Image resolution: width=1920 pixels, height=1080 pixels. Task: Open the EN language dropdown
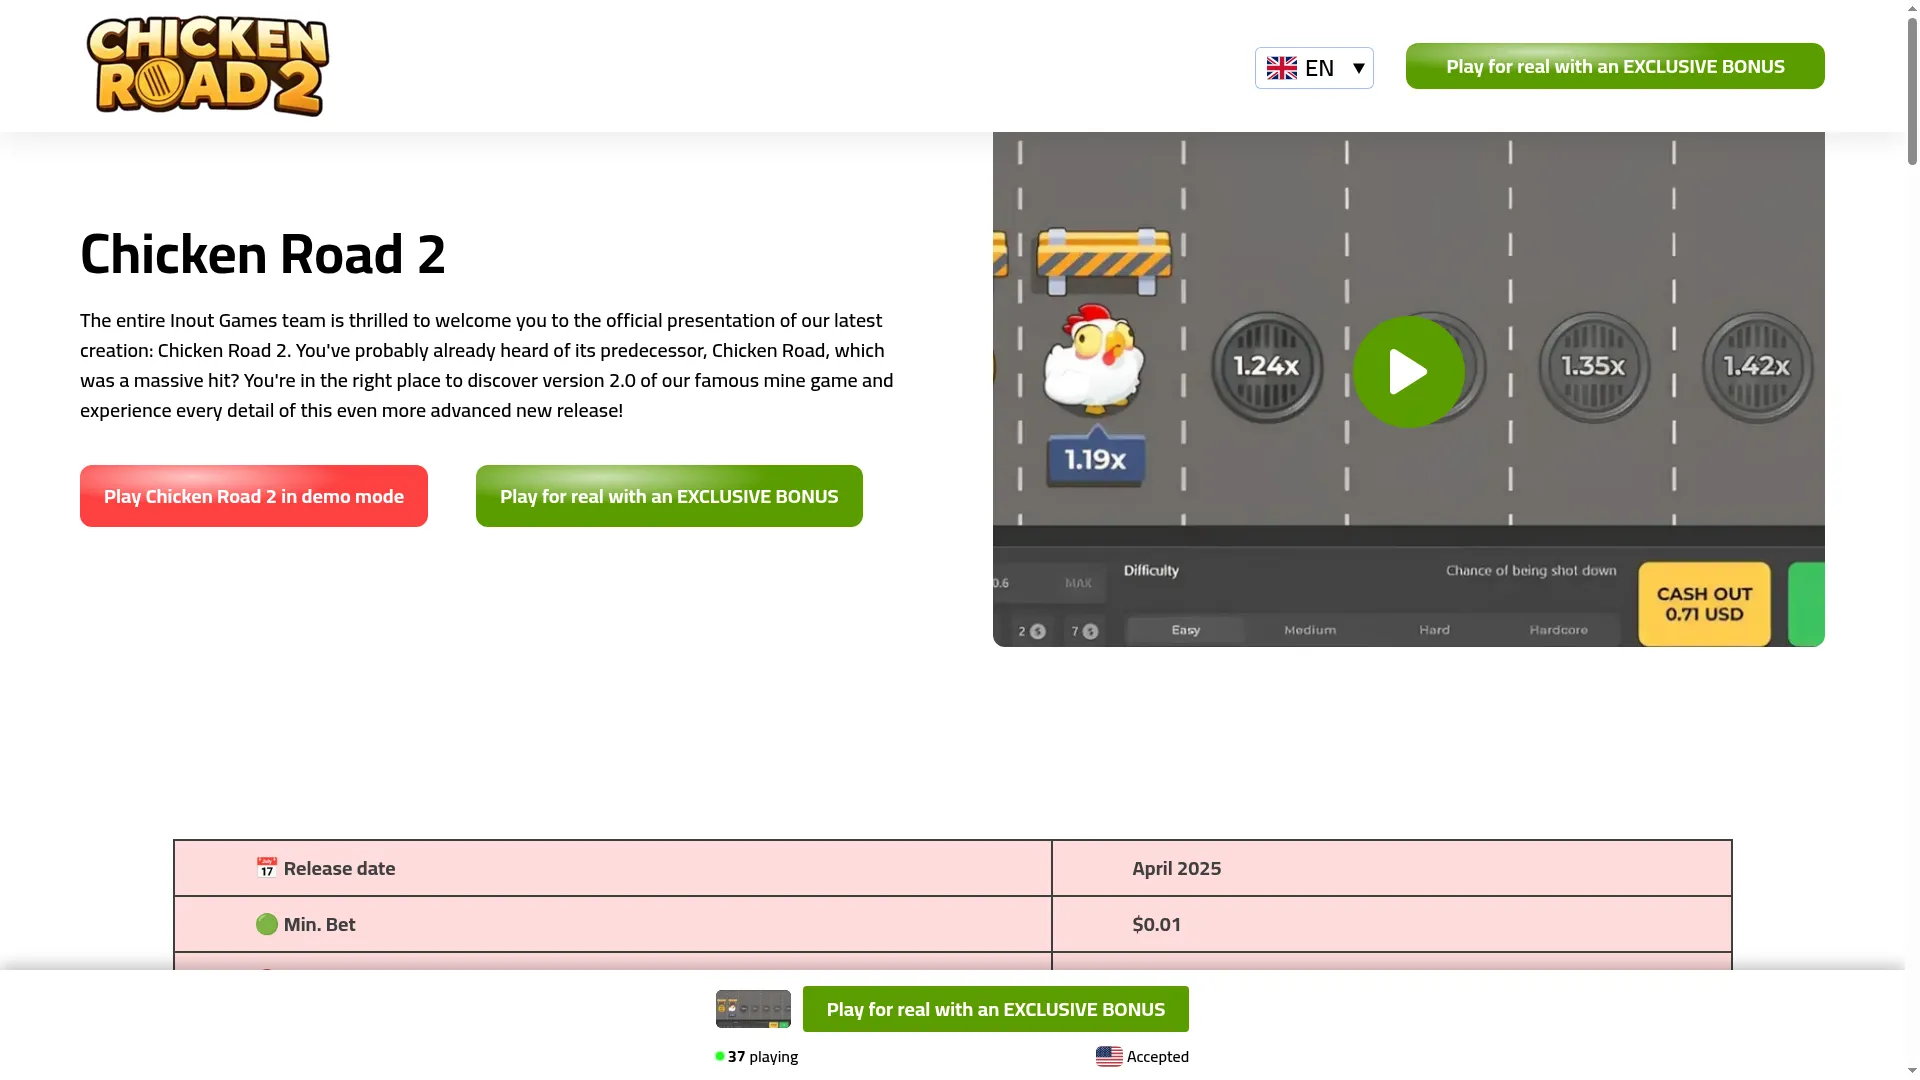click(x=1314, y=68)
